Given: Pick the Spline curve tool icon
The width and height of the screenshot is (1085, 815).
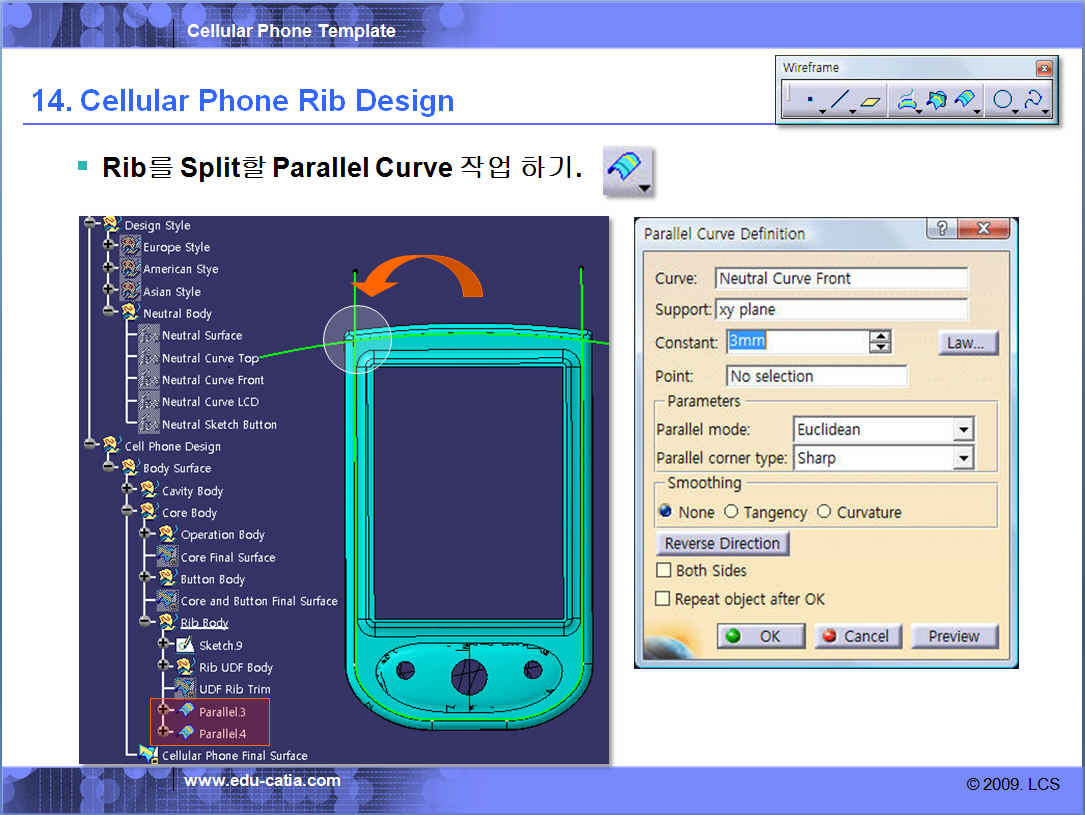Looking at the screenshot, I should click(x=1033, y=101).
